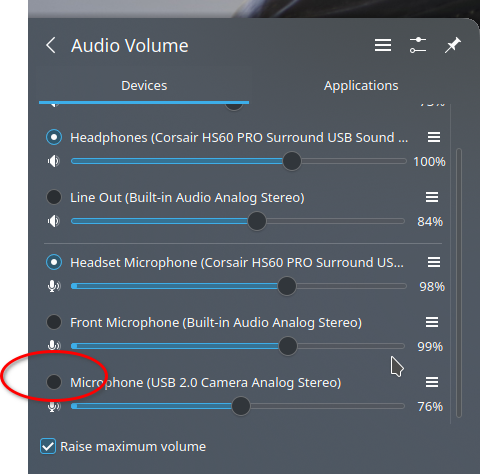
Task: Open Headphones device options menu
Action: [434, 137]
